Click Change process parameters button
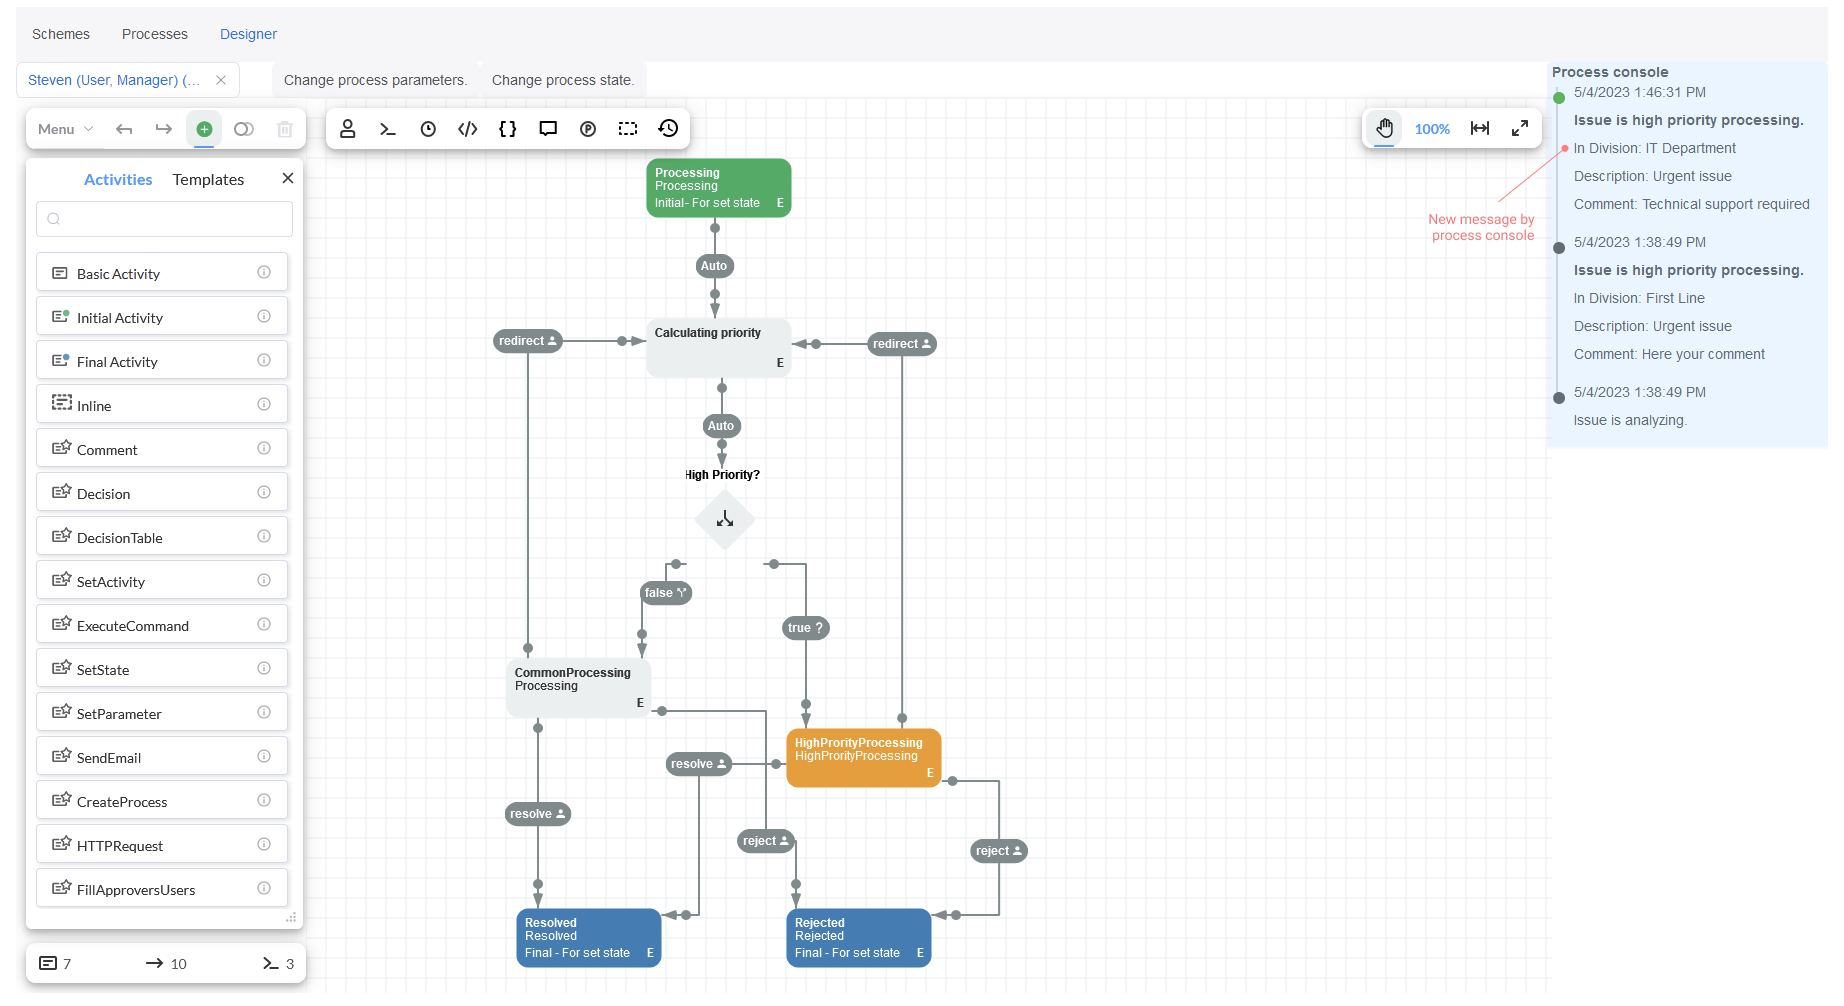Screen dimensions: 1844x1006 tap(375, 80)
